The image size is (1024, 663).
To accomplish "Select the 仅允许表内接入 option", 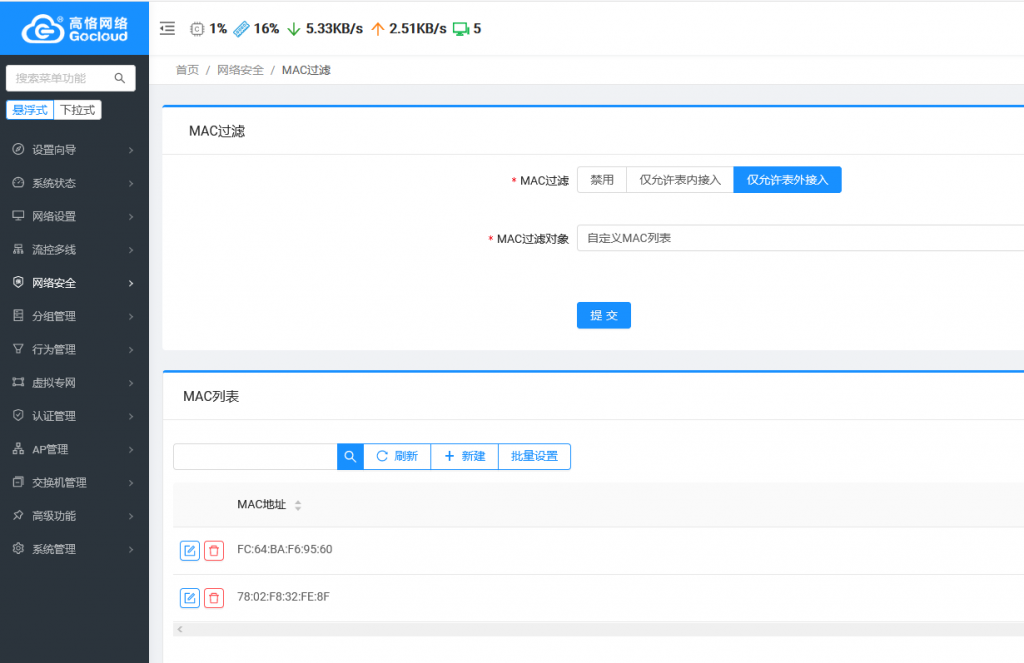I will [680, 180].
